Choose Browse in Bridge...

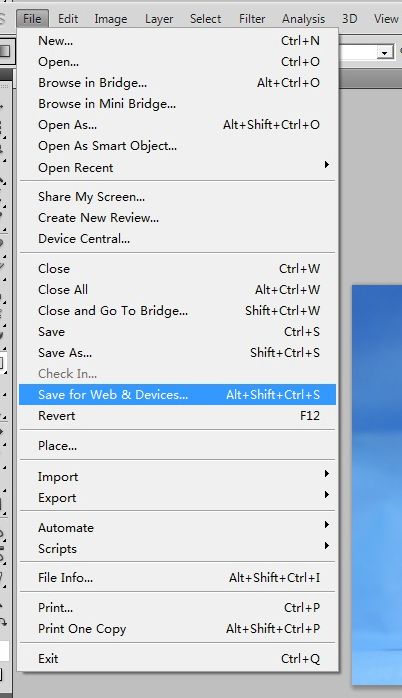(x=177, y=82)
